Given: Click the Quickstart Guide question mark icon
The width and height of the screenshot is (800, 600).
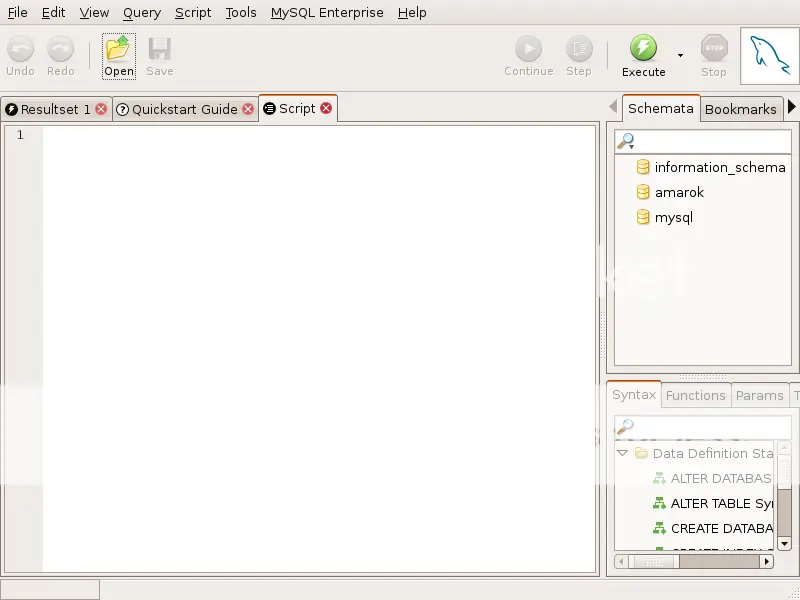Looking at the screenshot, I should [122, 109].
